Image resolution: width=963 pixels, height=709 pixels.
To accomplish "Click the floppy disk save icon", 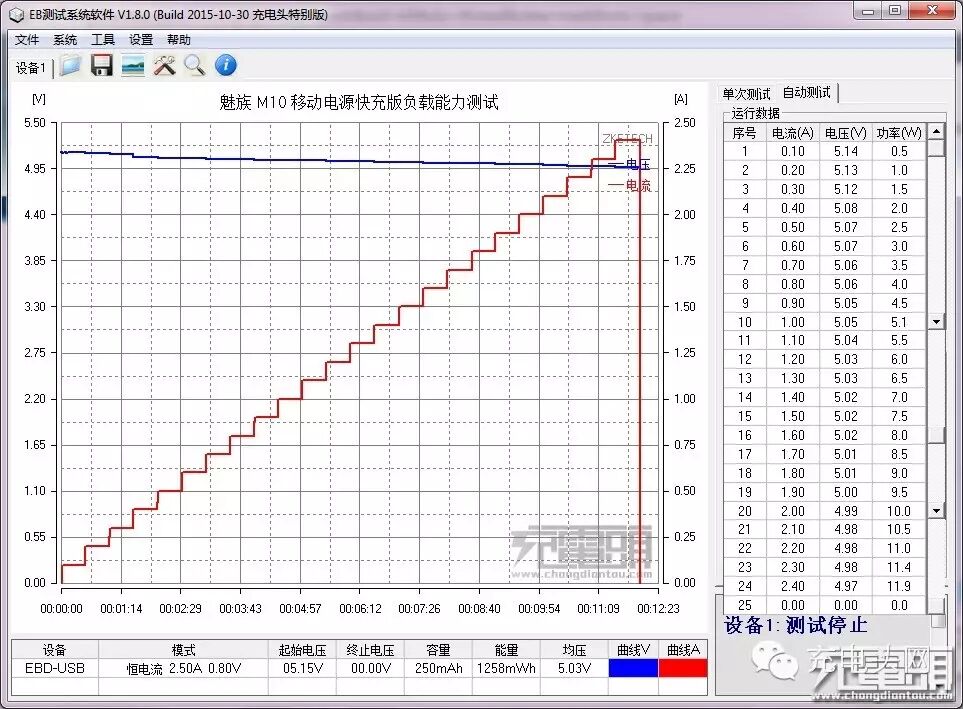I will pos(101,65).
